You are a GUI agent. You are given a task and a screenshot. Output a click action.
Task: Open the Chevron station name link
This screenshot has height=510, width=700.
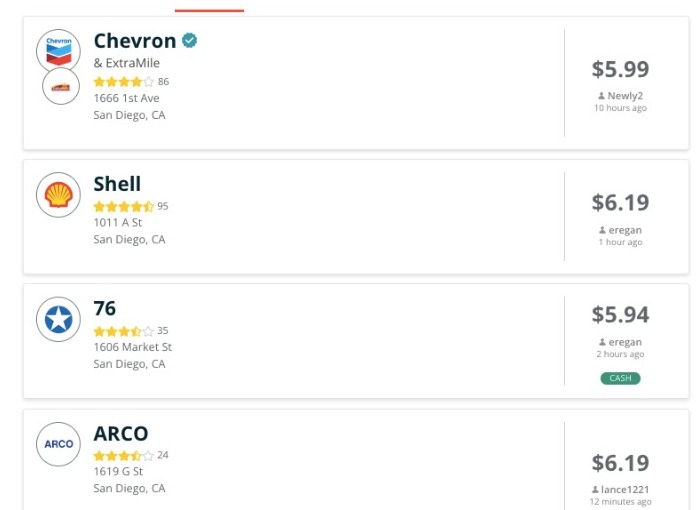point(134,41)
